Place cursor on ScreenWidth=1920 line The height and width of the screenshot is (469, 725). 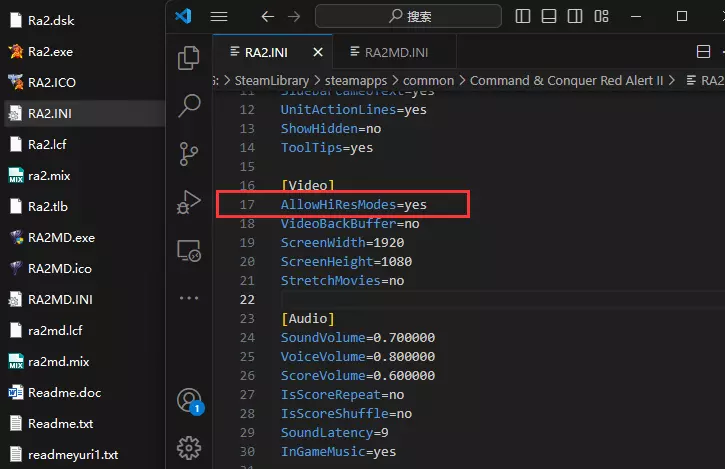click(342, 242)
